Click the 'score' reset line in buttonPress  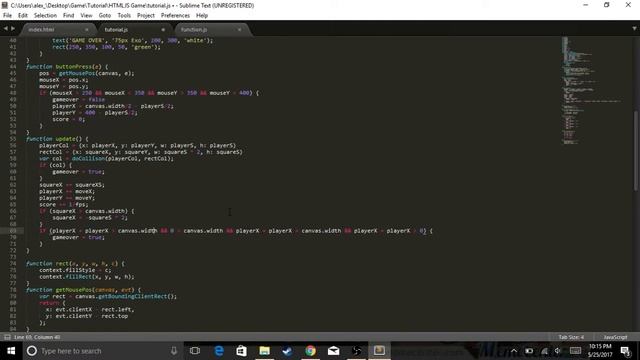tap(69, 119)
